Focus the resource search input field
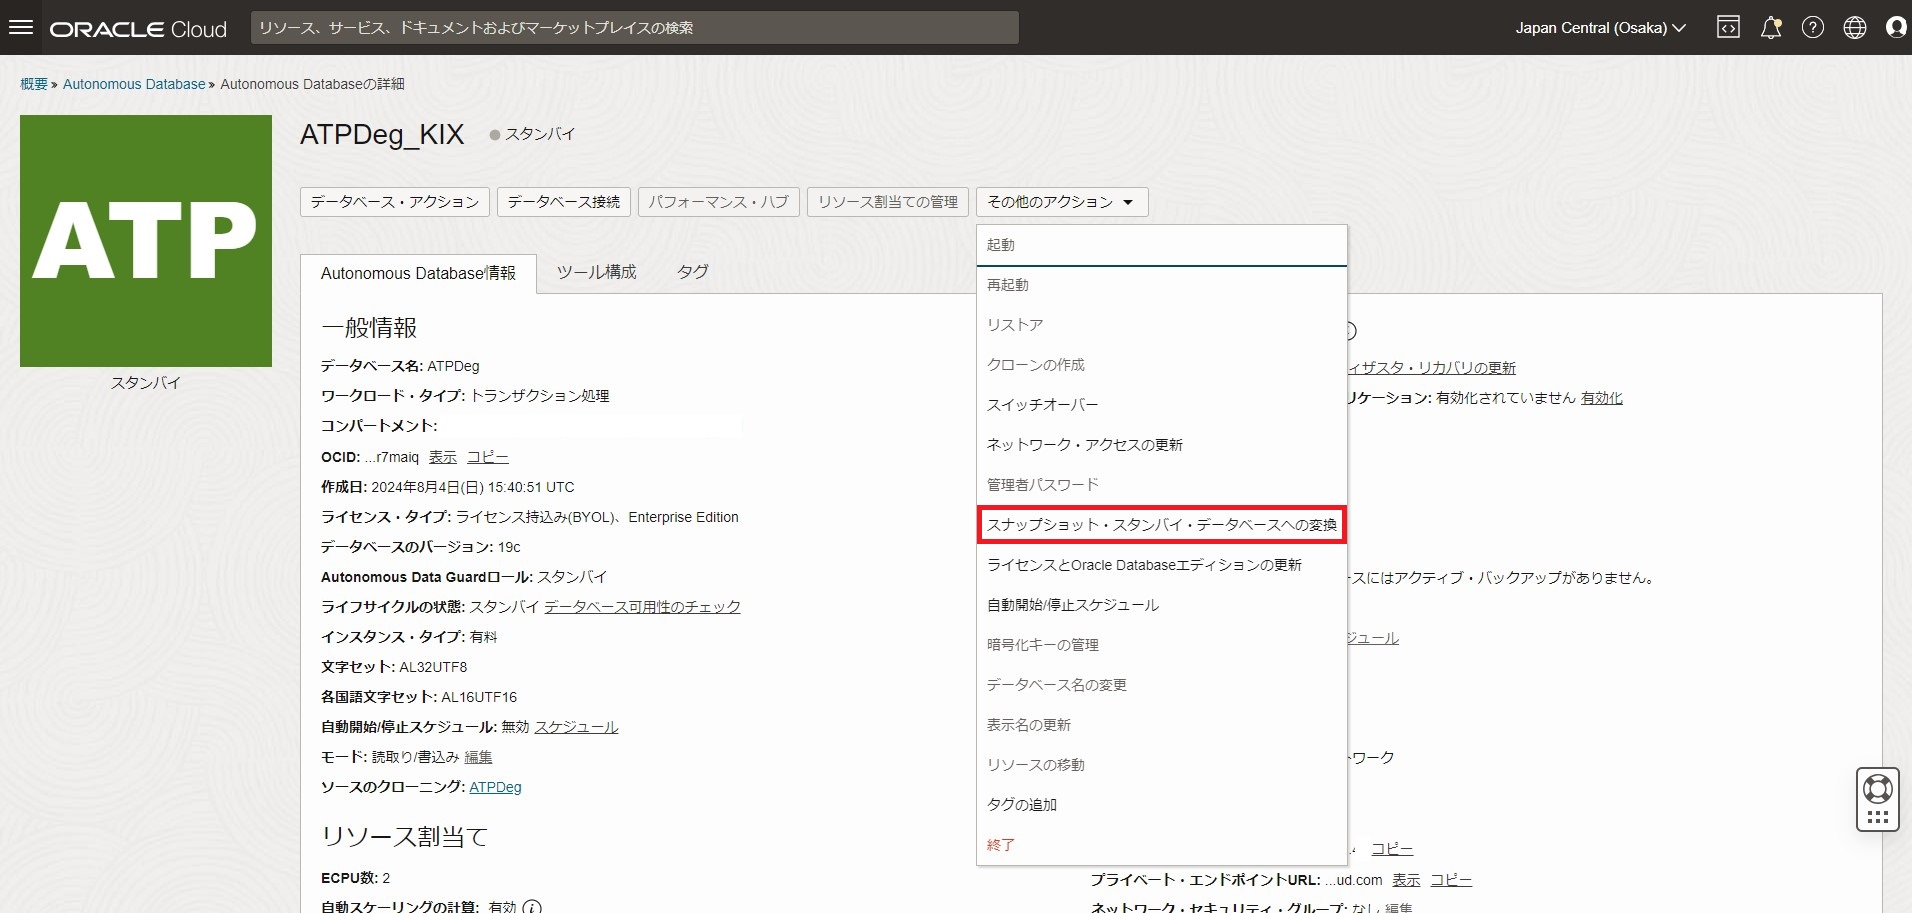The image size is (1912, 913). pos(634,28)
